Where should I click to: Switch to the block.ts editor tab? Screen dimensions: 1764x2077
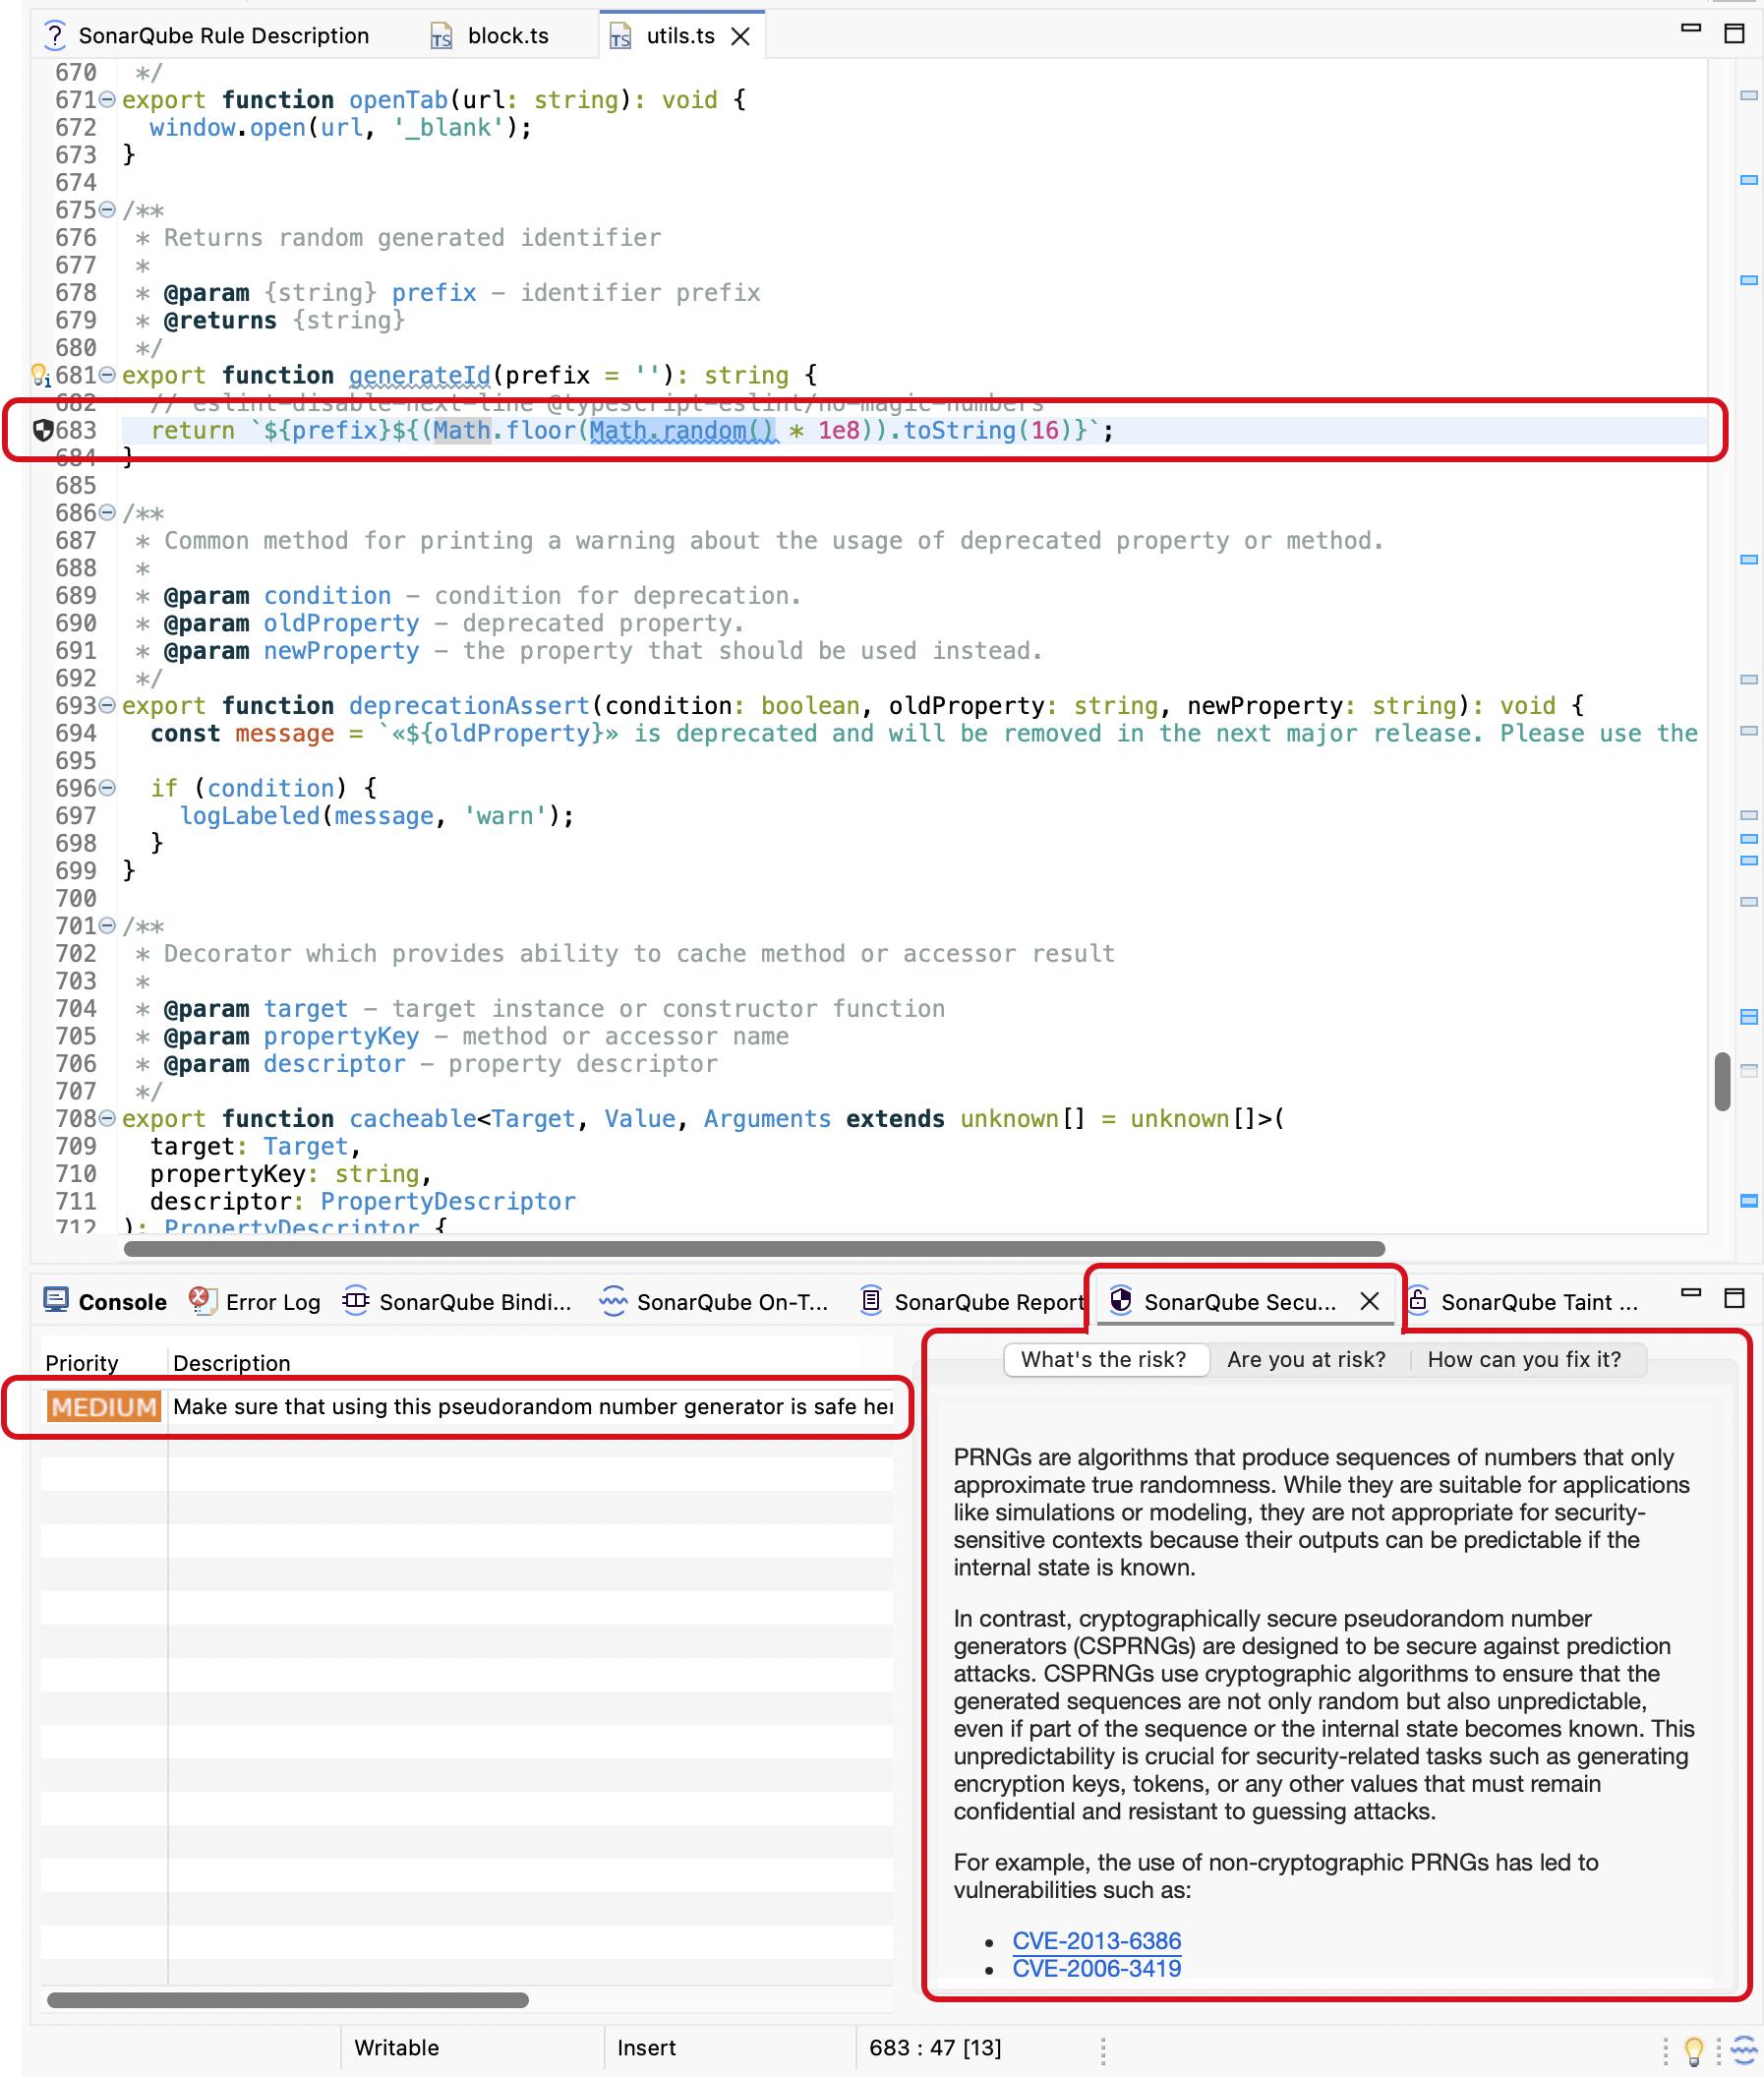point(490,36)
